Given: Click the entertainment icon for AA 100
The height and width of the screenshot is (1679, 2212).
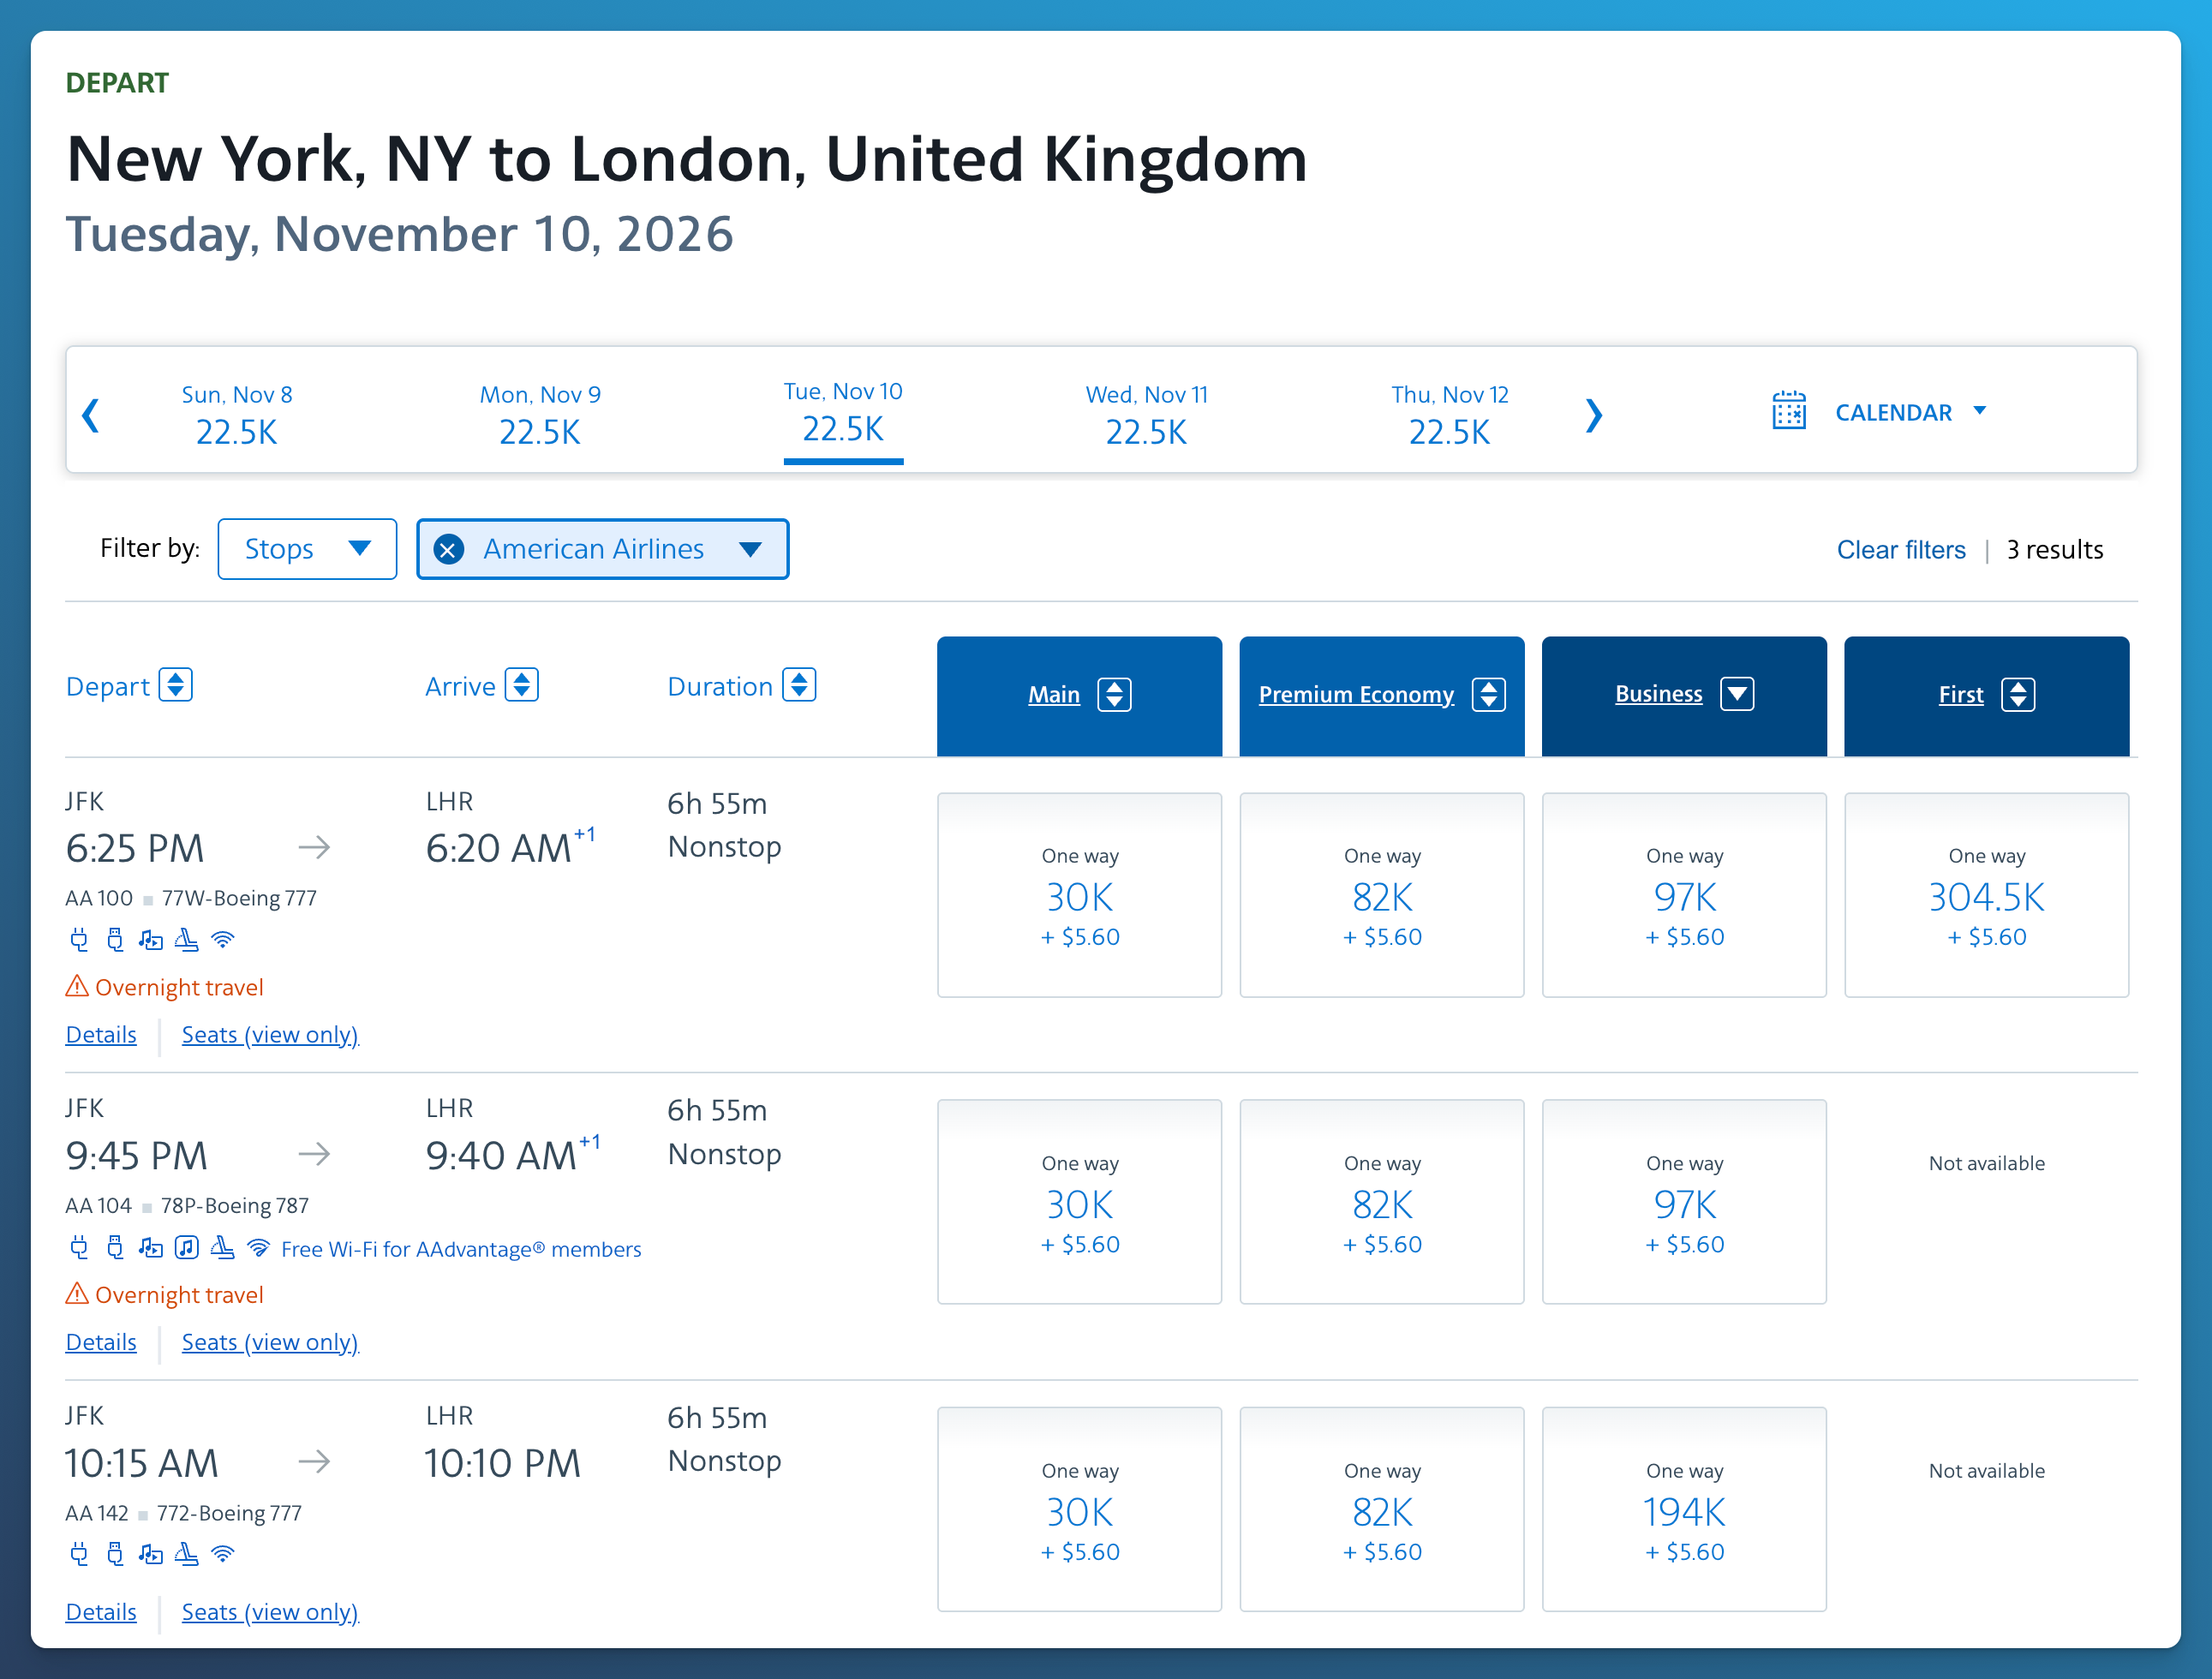Looking at the screenshot, I should pyautogui.click(x=151, y=939).
